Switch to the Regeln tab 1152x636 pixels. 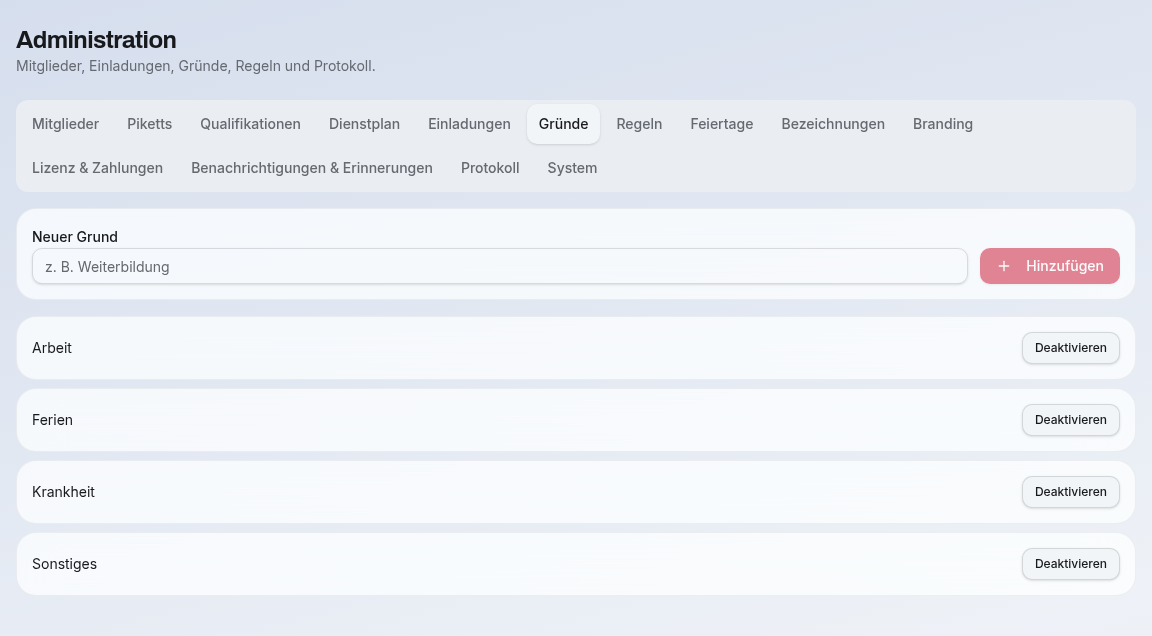click(x=639, y=124)
